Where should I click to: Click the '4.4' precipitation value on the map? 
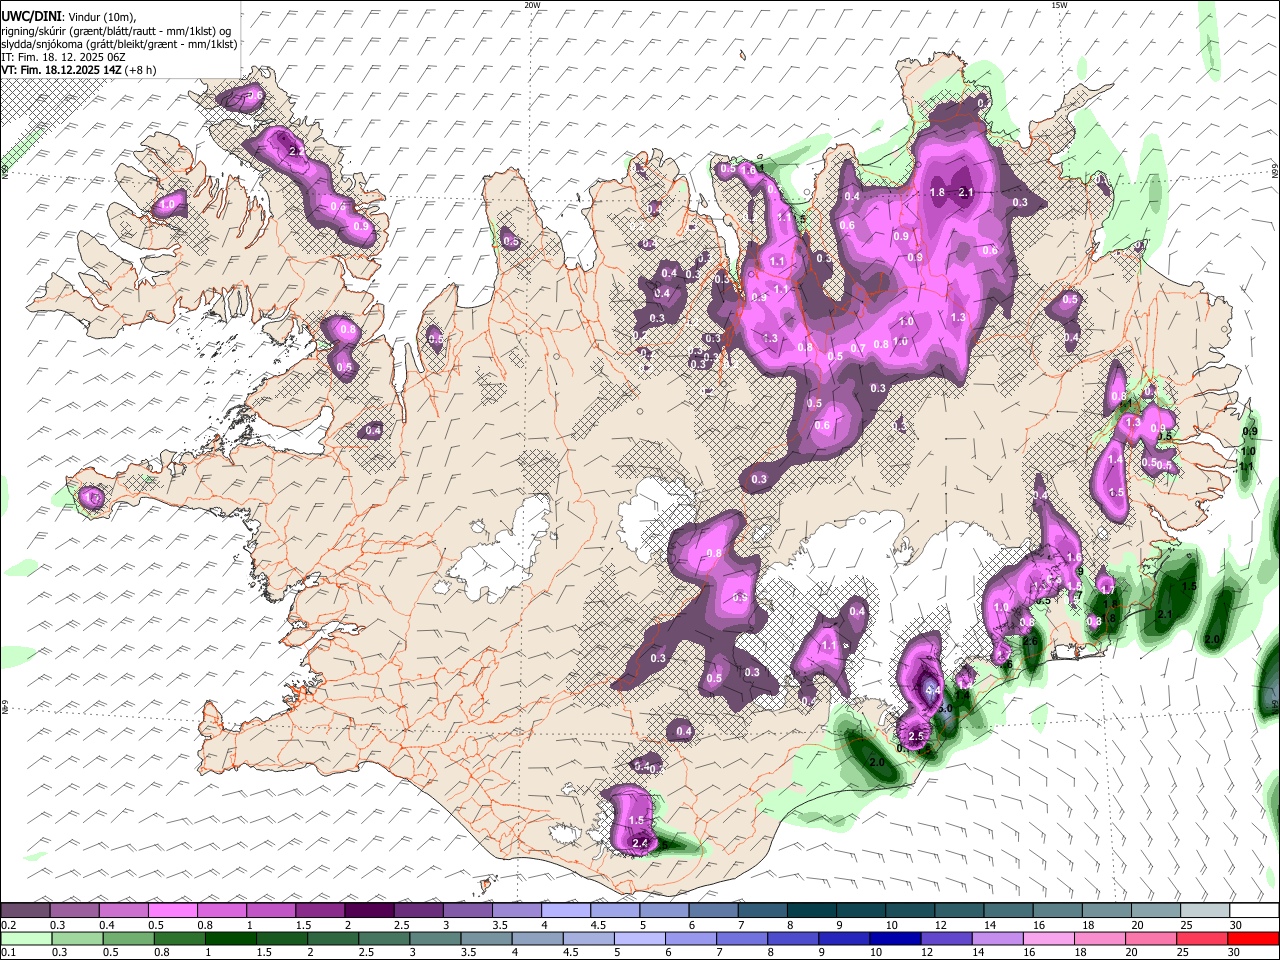(x=931, y=690)
